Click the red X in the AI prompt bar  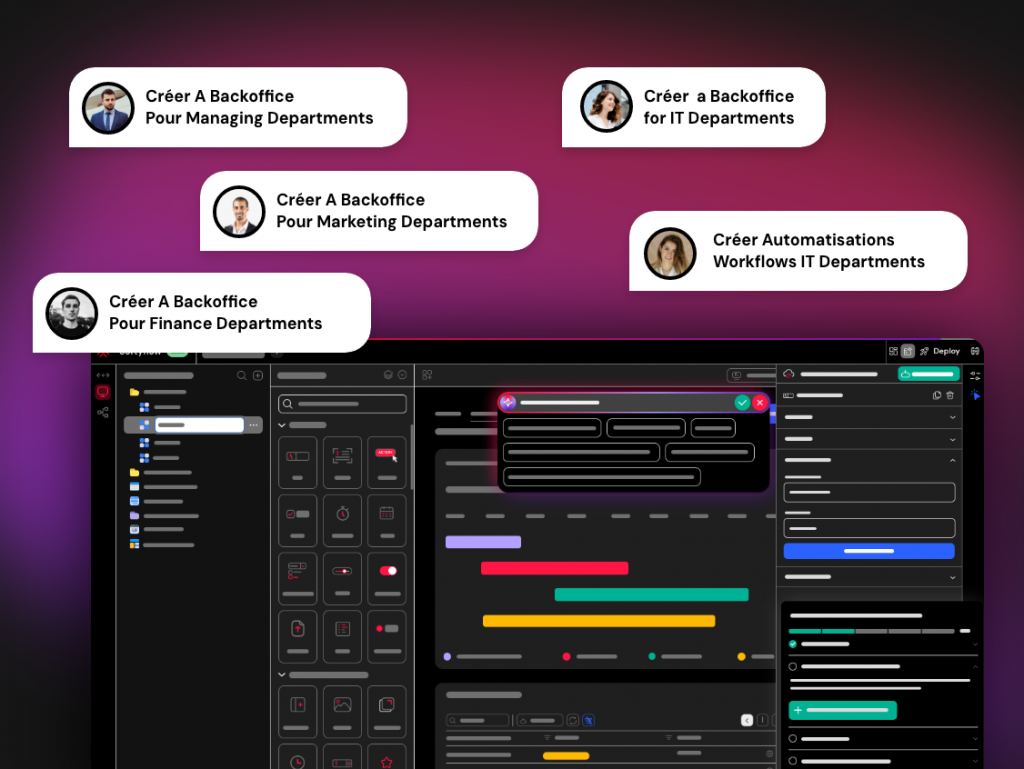click(x=760, y=402)
